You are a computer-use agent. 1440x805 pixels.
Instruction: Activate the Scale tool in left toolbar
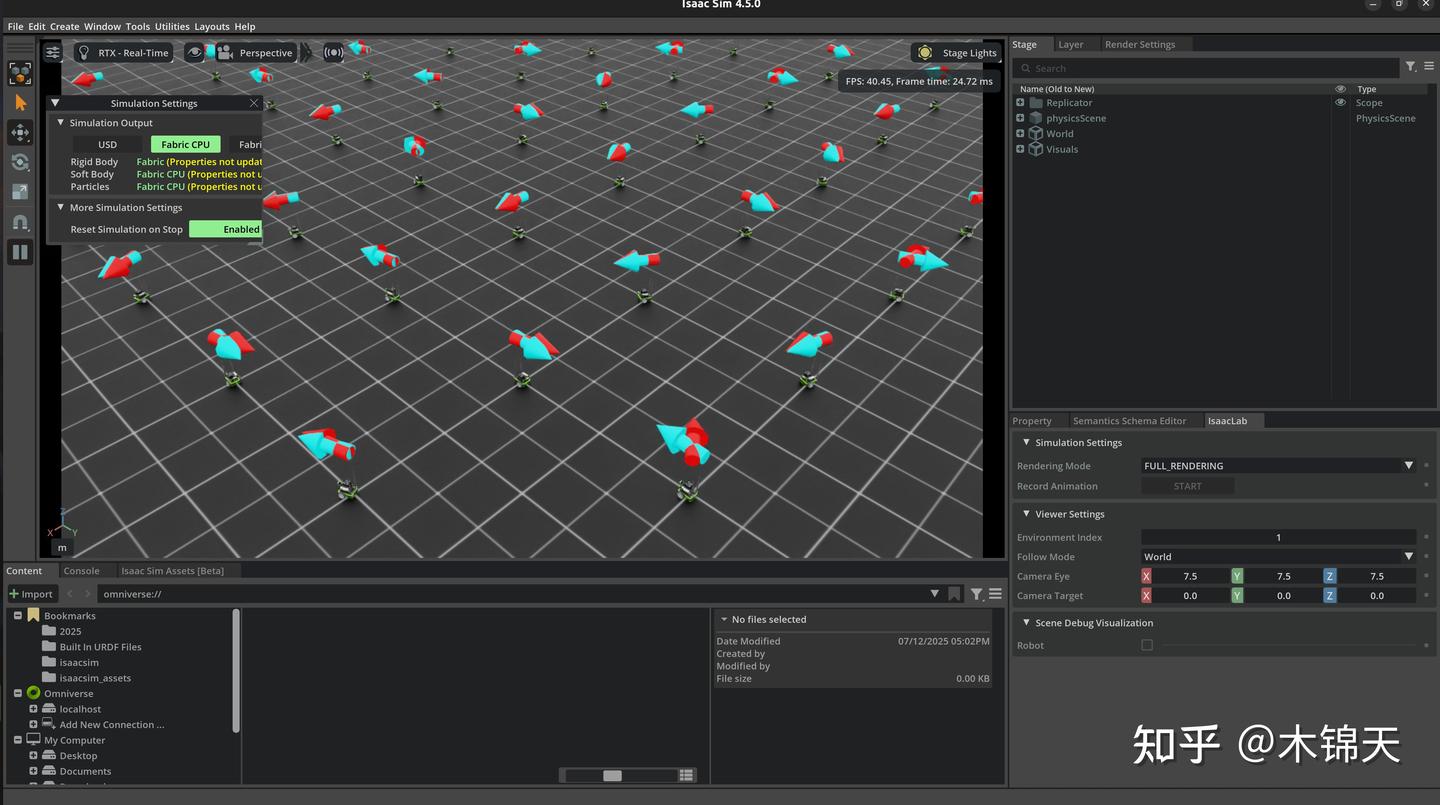(x=20, y=192)
